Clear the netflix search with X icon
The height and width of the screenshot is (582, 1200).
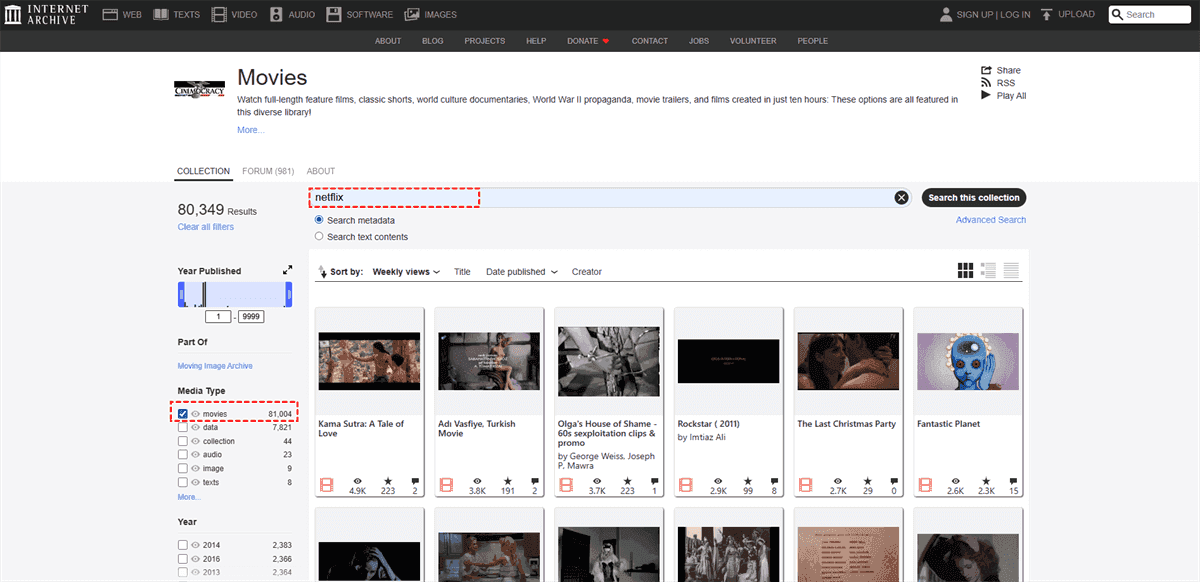click(x=901, y=198)
